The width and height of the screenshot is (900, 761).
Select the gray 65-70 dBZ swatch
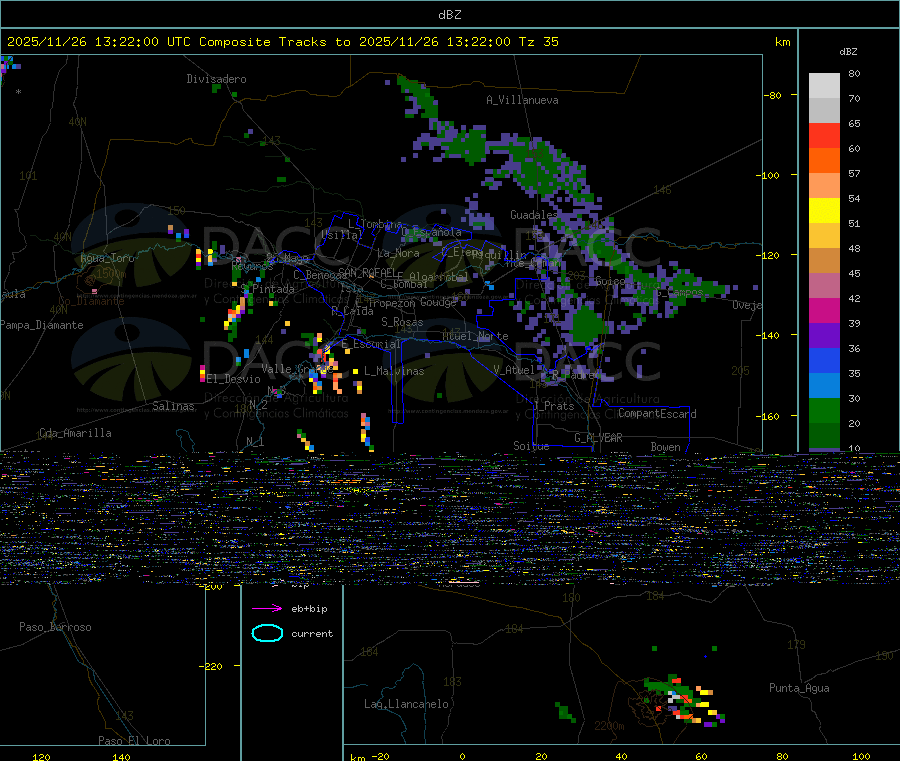(824, 111)
